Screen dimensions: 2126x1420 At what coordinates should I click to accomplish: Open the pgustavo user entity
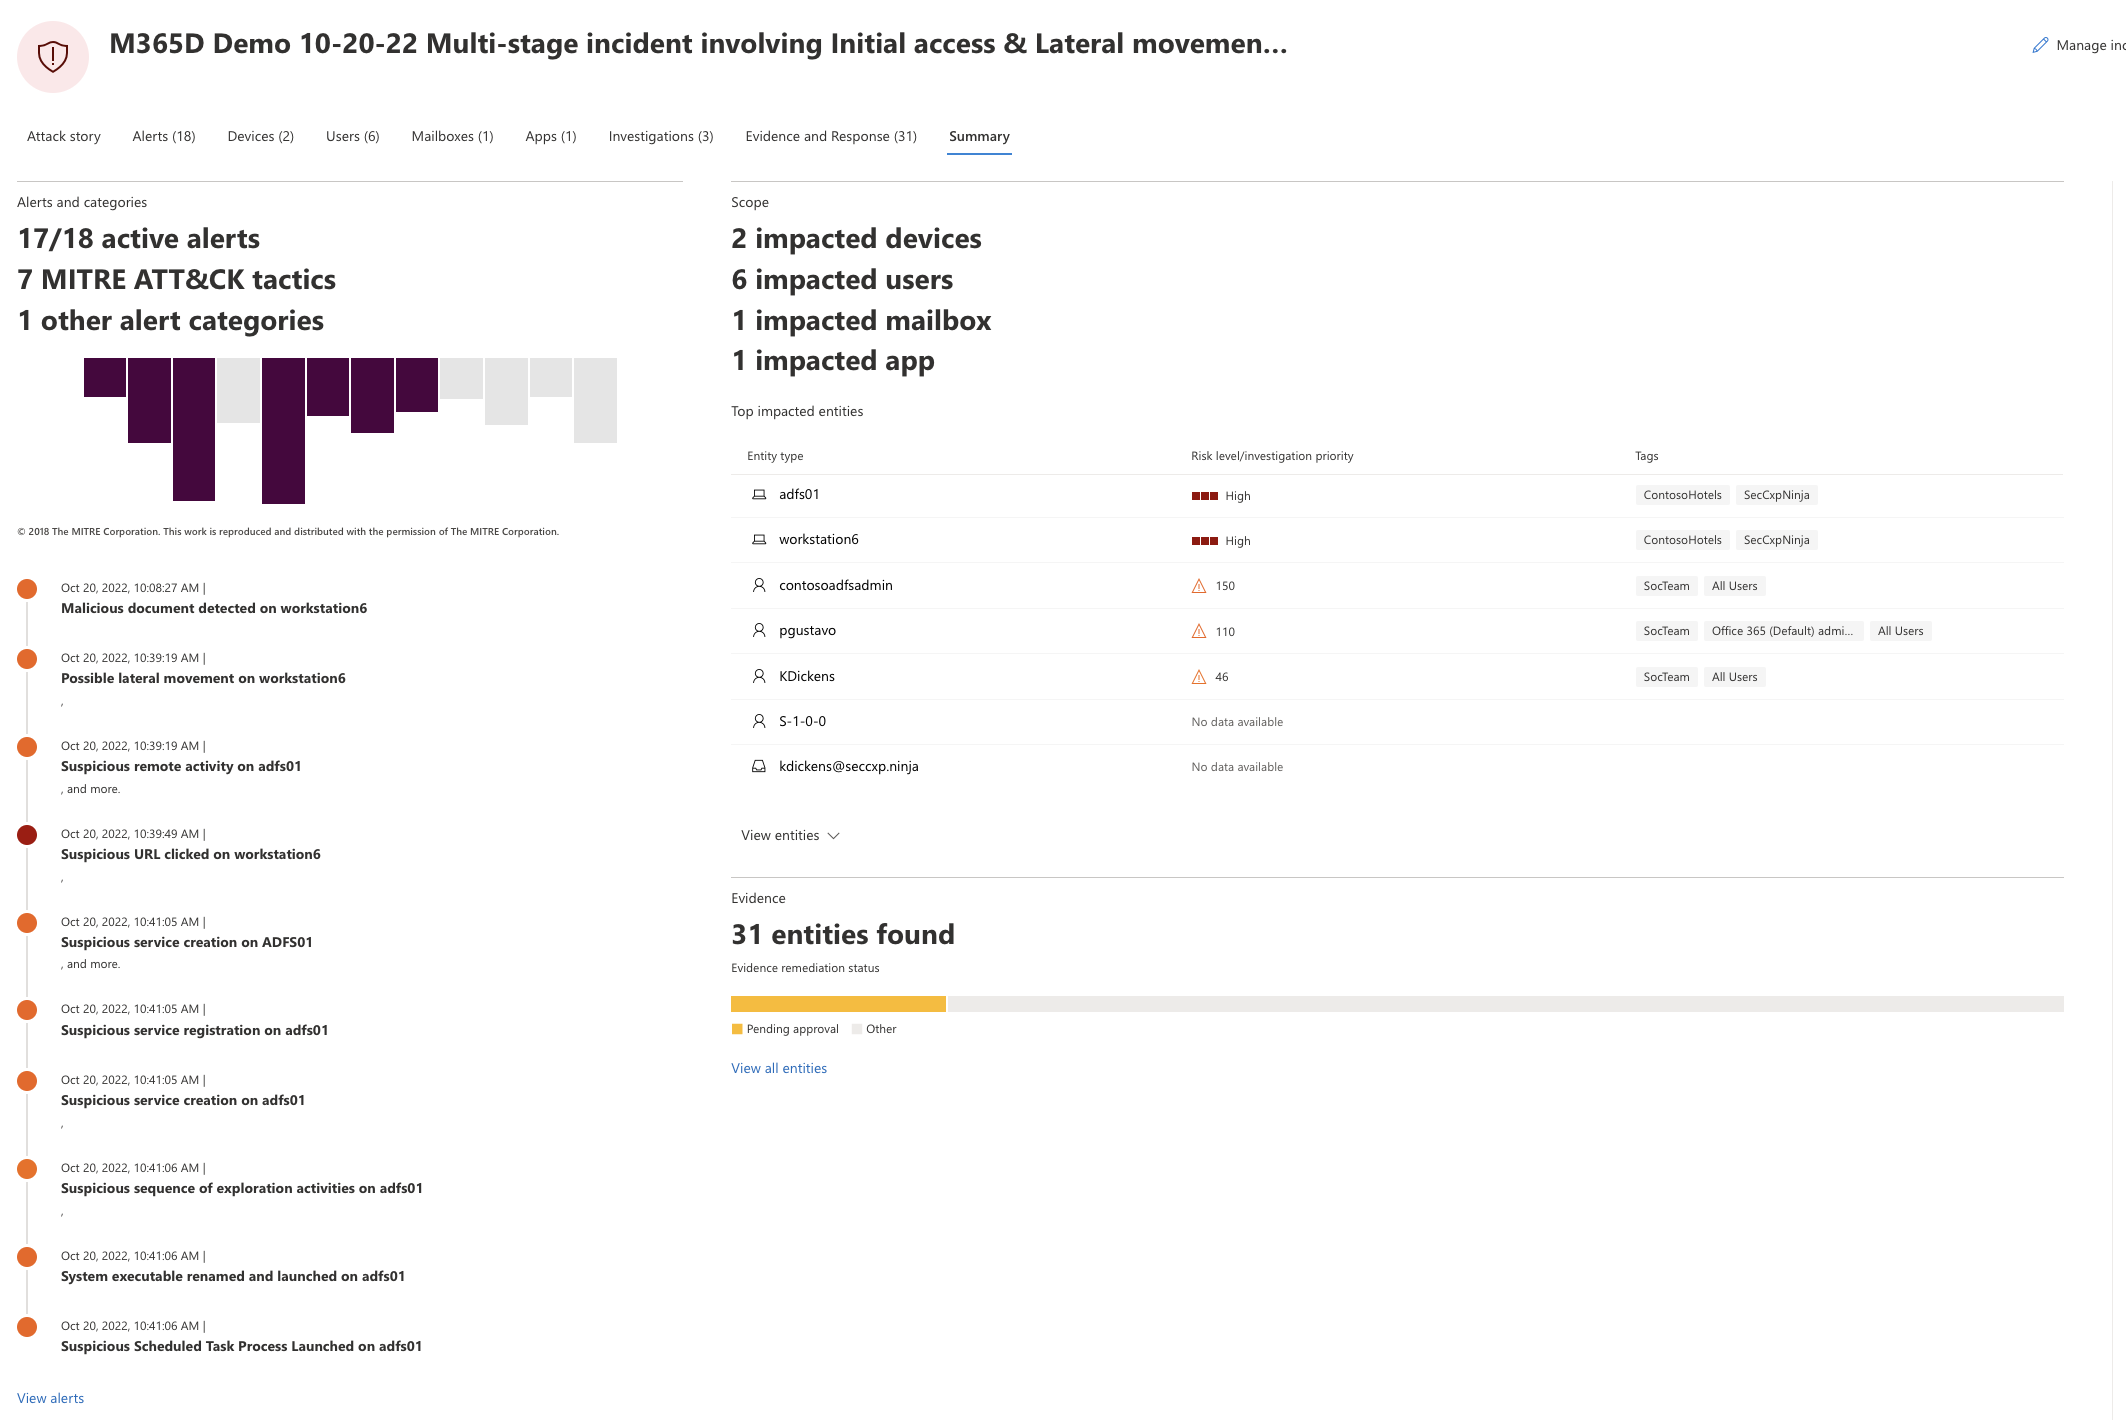tap(807, 630)
